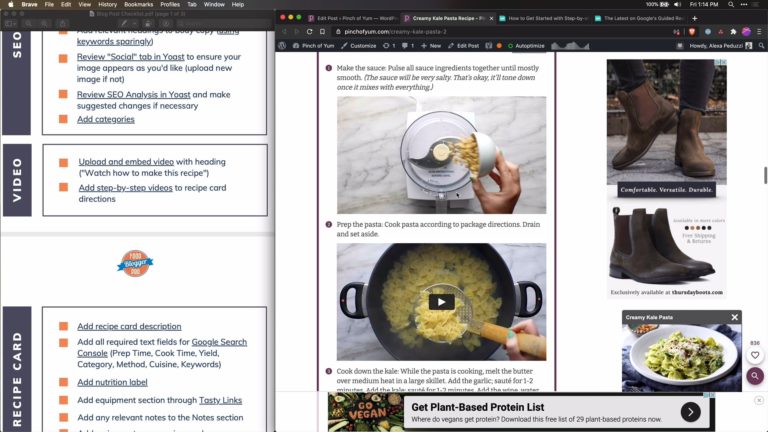Click Add step-by-step videos link
768x432 pixels.
point(125,188)
